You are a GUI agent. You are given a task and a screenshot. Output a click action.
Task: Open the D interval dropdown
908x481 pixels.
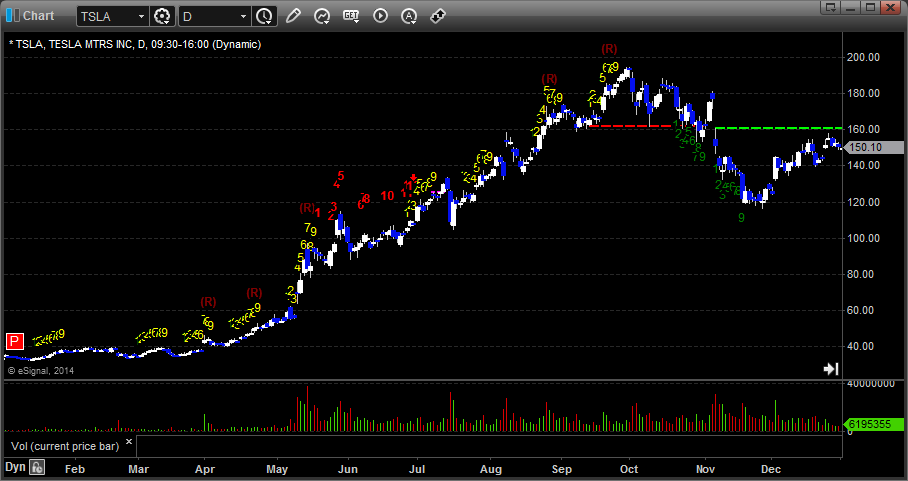tap(244, 17)
